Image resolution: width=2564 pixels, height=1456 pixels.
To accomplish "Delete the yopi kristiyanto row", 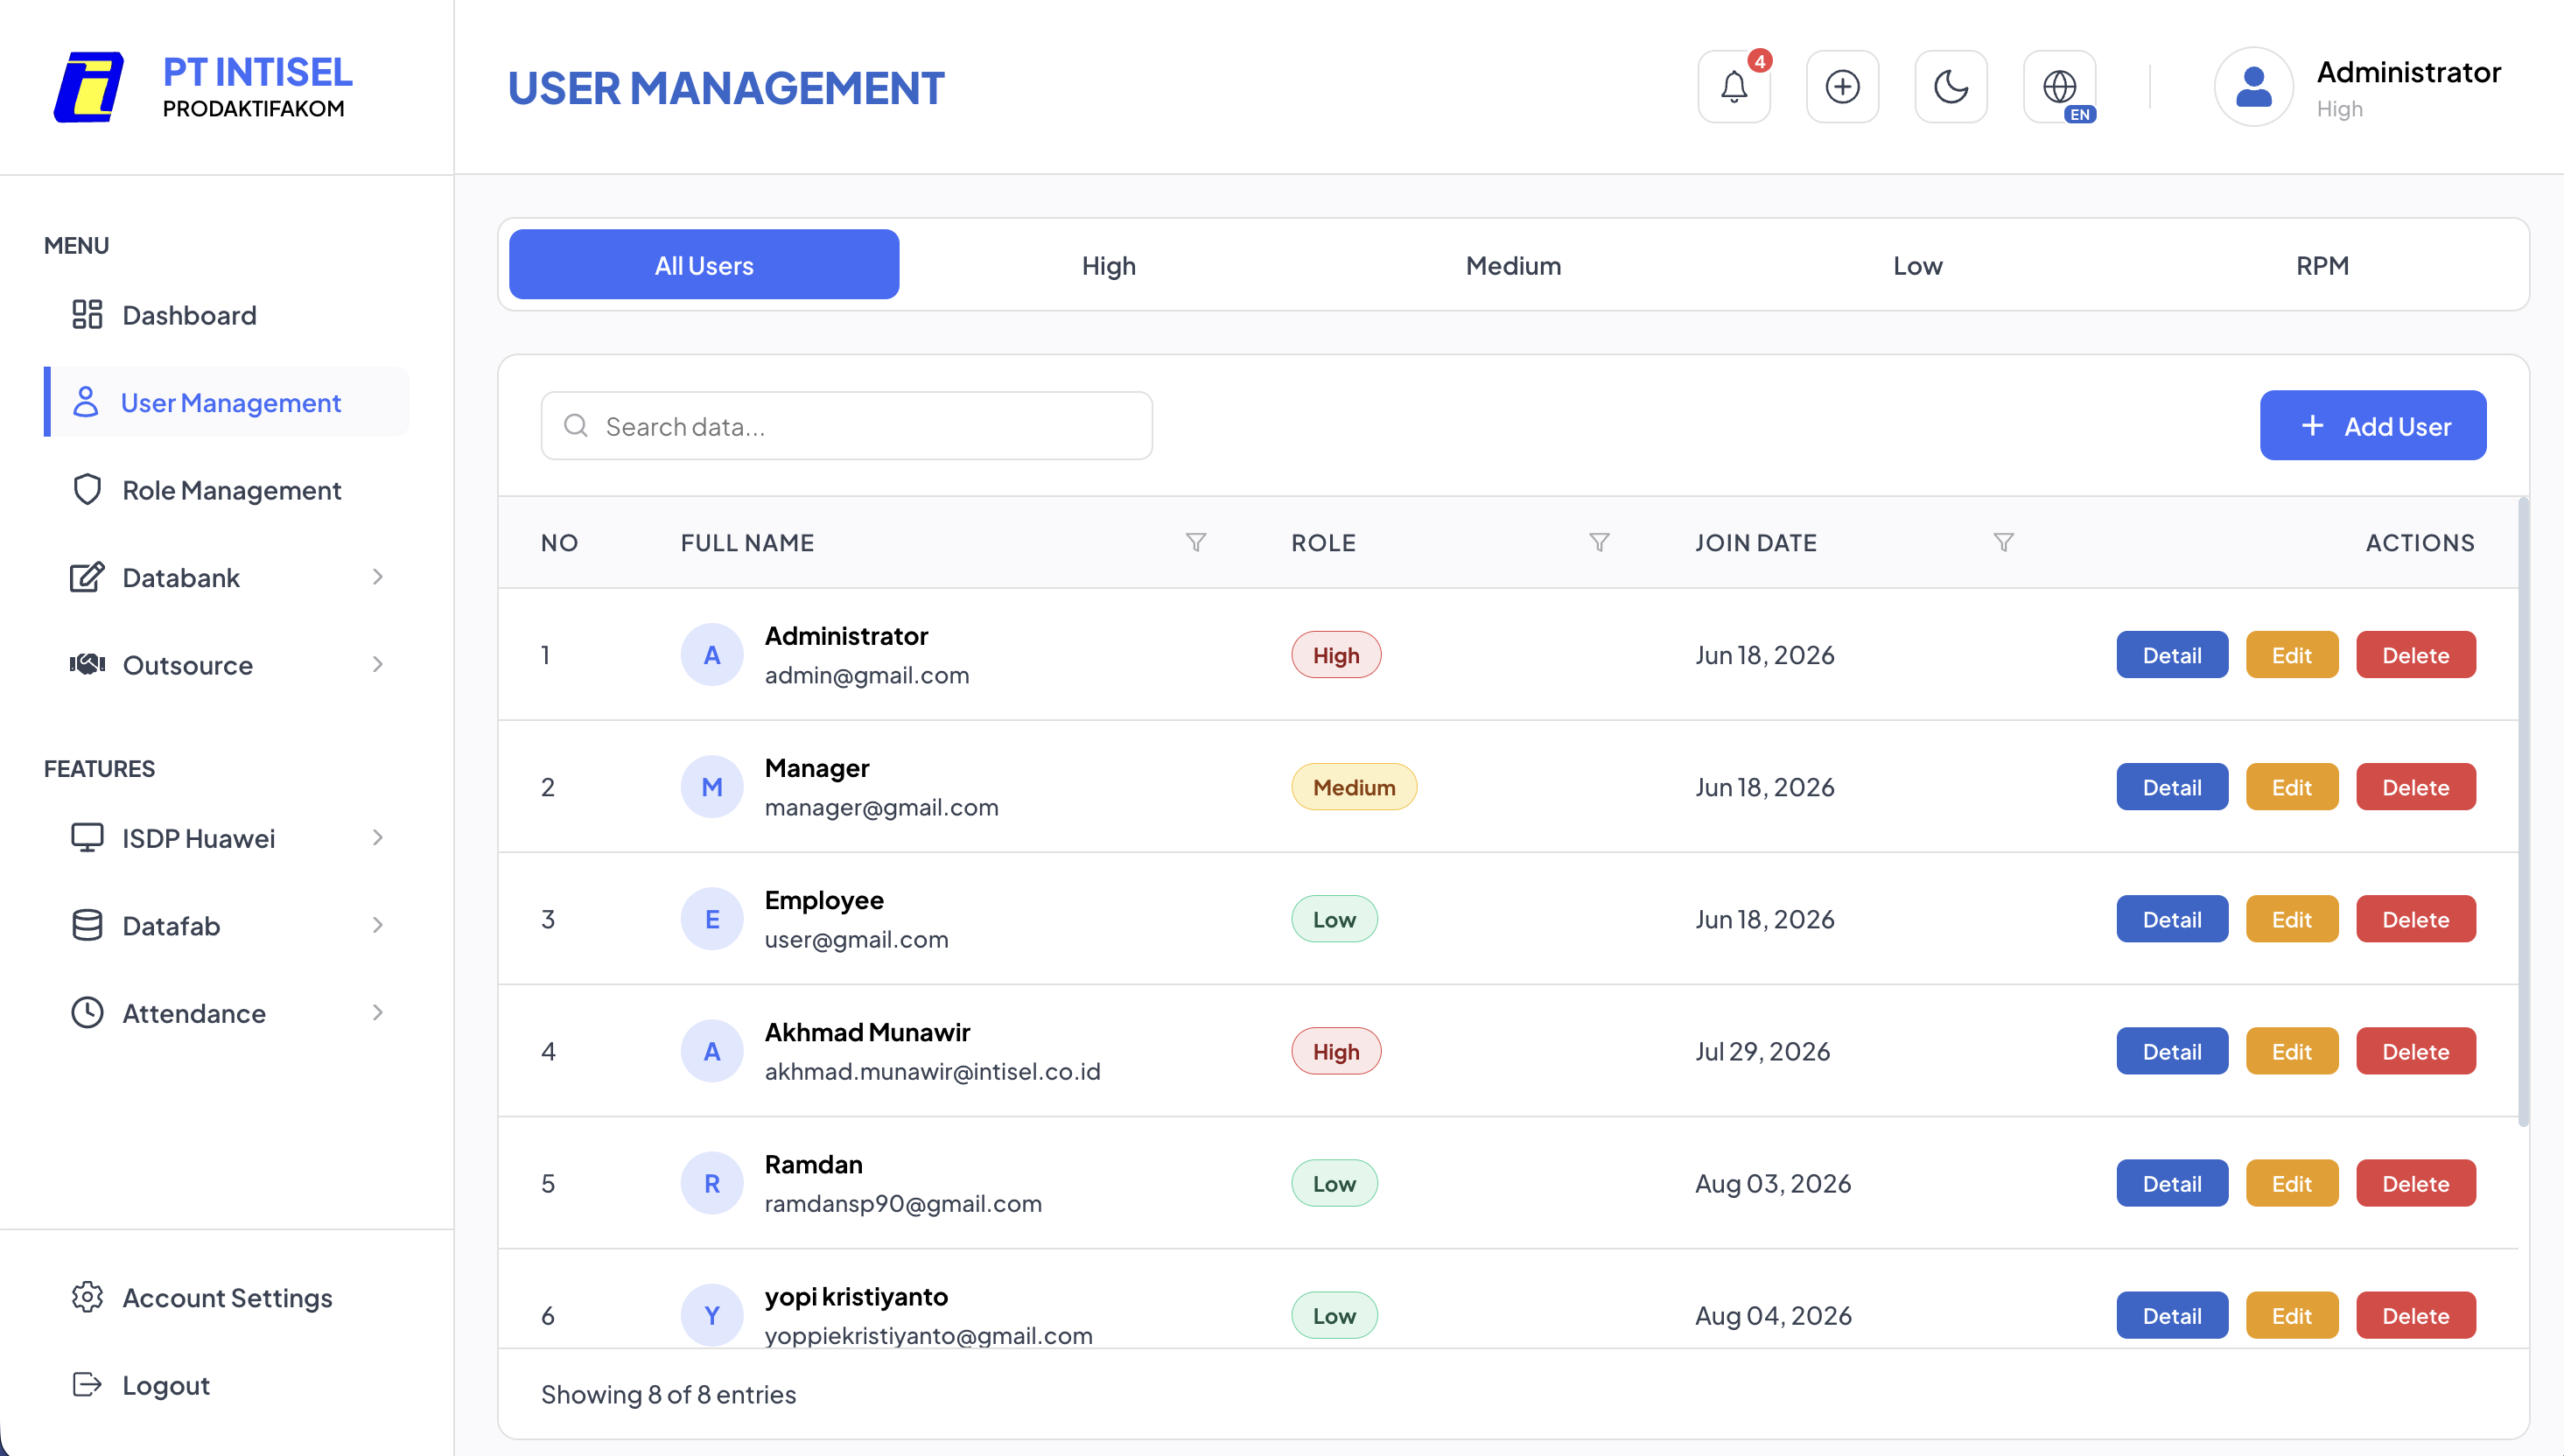I will 2416,1315.
